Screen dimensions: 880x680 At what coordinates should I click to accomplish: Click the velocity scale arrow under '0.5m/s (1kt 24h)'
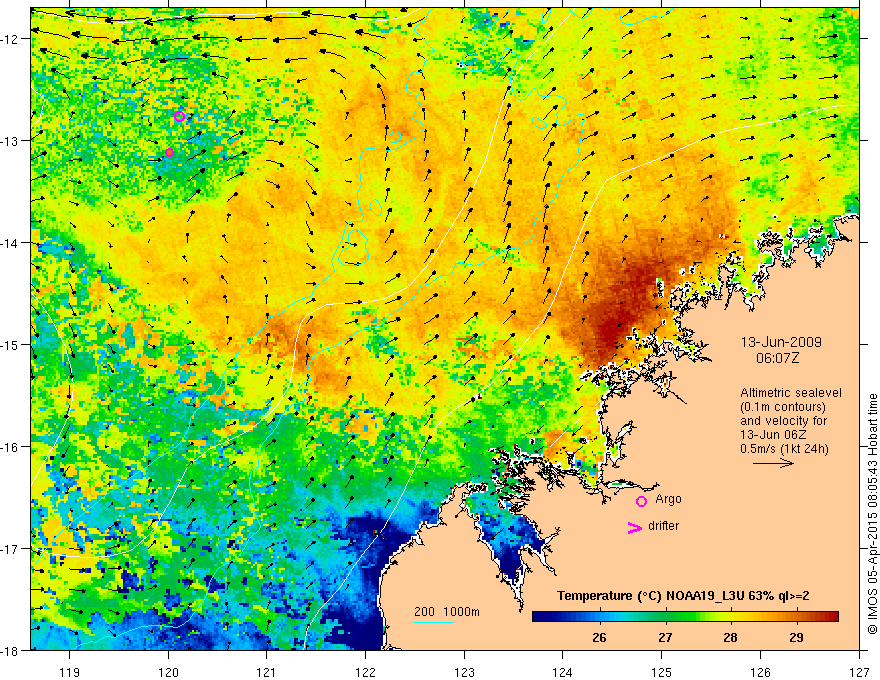pos(773,463)
